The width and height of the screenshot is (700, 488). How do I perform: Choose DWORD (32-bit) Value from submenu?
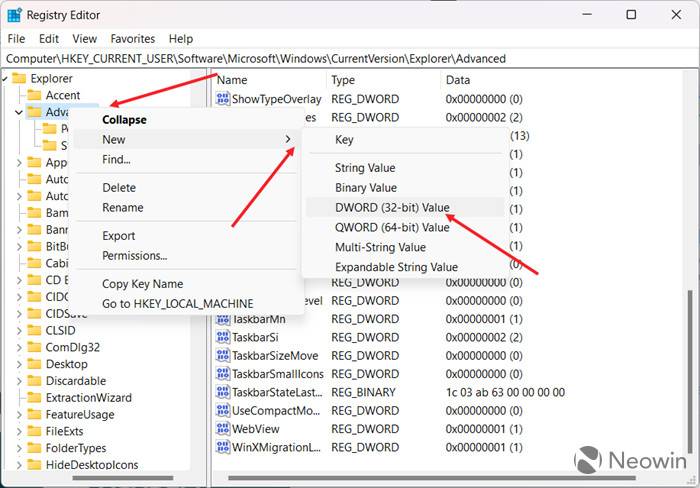392,207
